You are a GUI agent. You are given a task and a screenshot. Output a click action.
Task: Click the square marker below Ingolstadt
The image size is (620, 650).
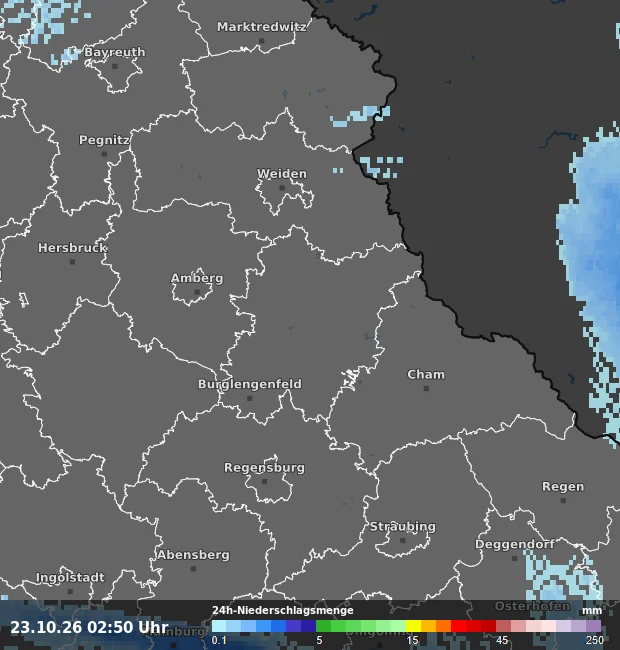tap(70, 591)
